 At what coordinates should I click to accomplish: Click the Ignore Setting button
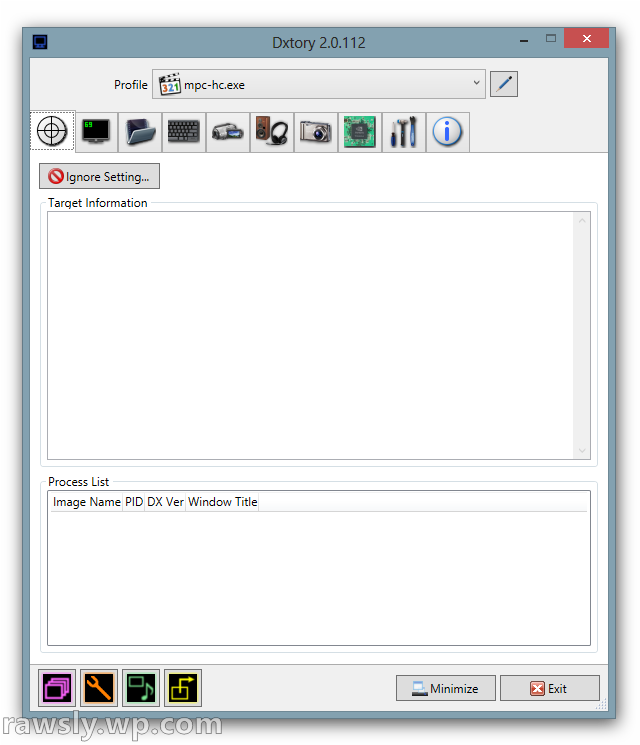pos(99,177)
